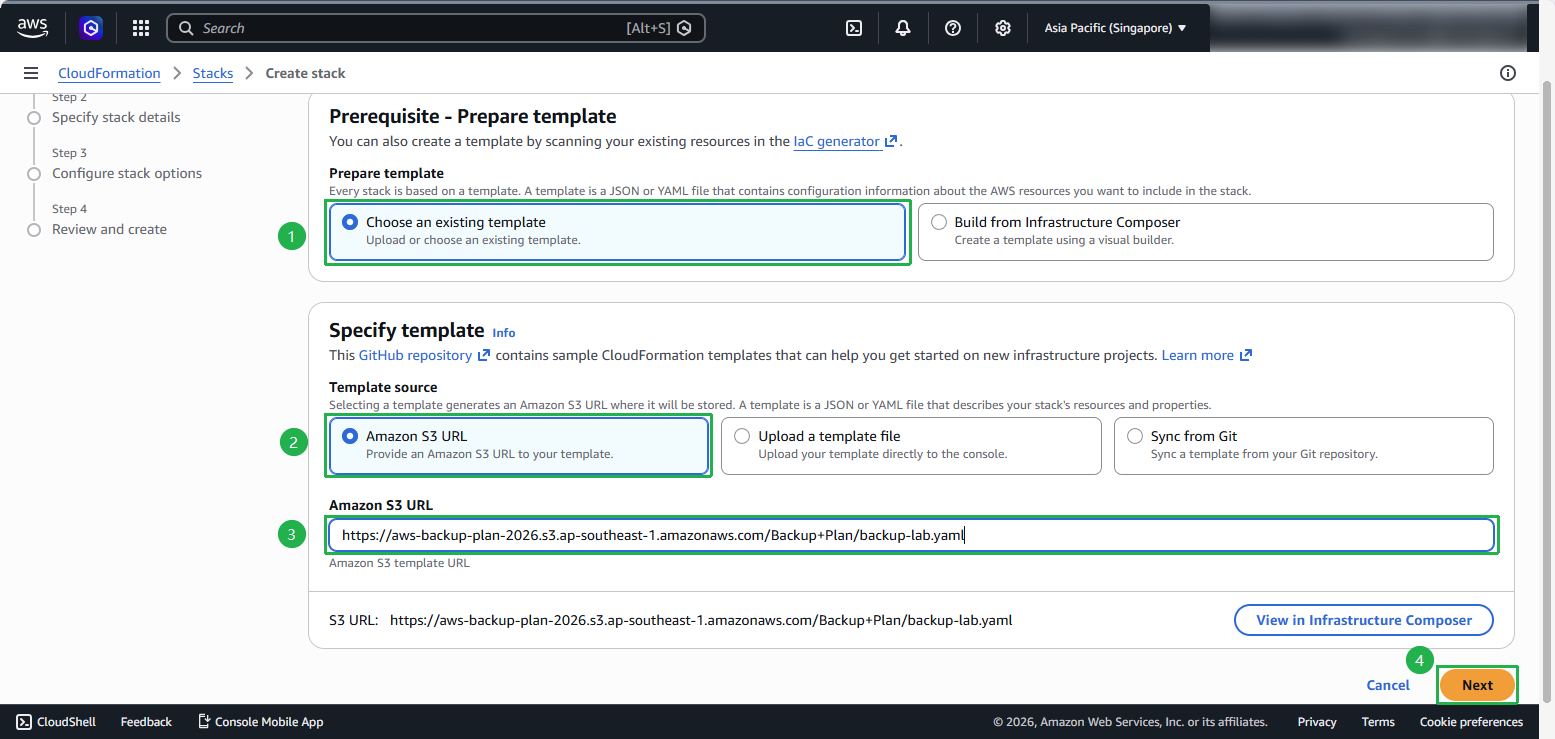The width and height of the screenshot is (1555, 739).
Task: Click the Console Mobile App icon
Action: pyautogui.click(x=204, y=721)
